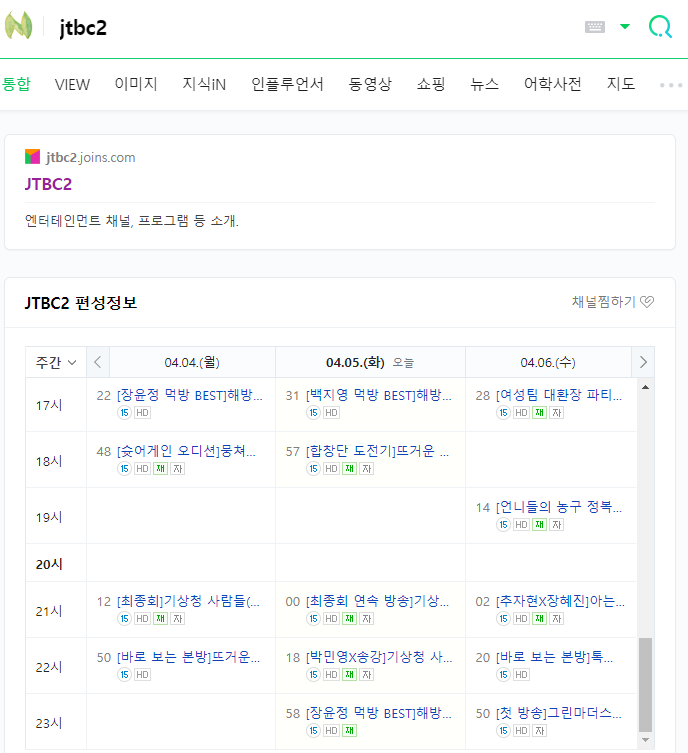Switch to the VIEW tab

[x=72, y=85]
